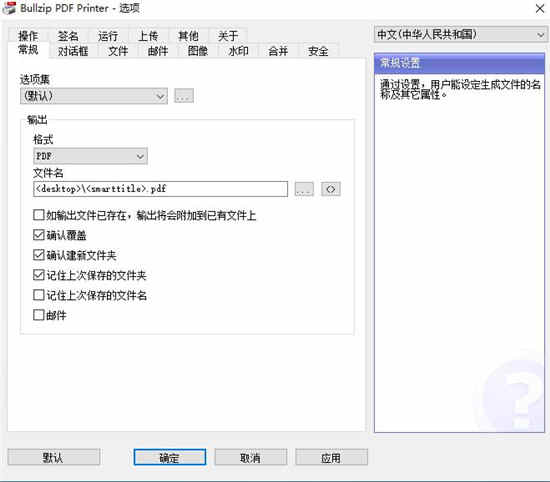The height and width of the screenshot is (482, 550).
Task: Click the 应用 button
Action: click(331, 457)
